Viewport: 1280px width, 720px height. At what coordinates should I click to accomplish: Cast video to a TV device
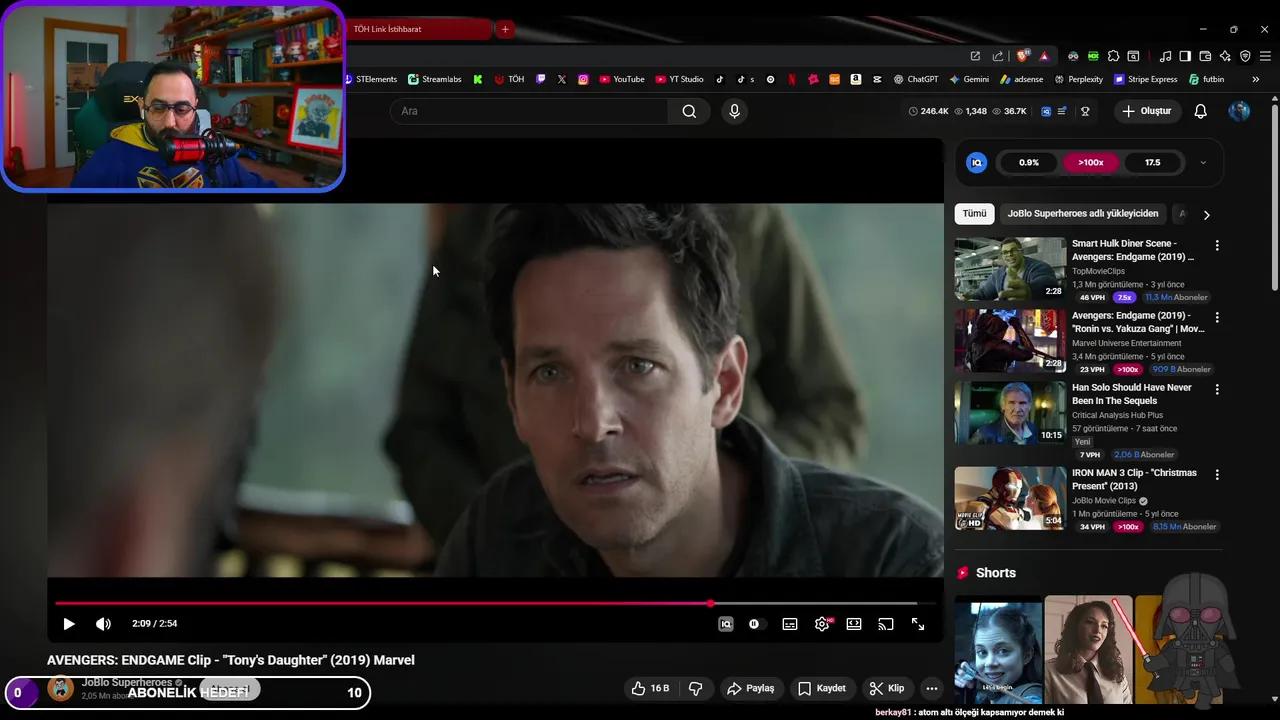pos(886,624)
